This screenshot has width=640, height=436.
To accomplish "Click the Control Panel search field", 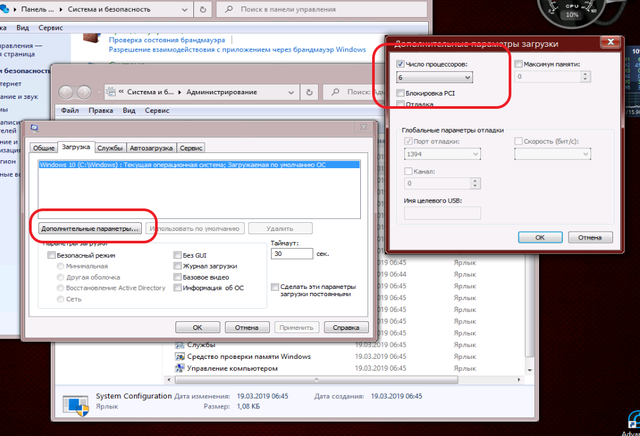I will pyautogui.click(x=322, y=9).
